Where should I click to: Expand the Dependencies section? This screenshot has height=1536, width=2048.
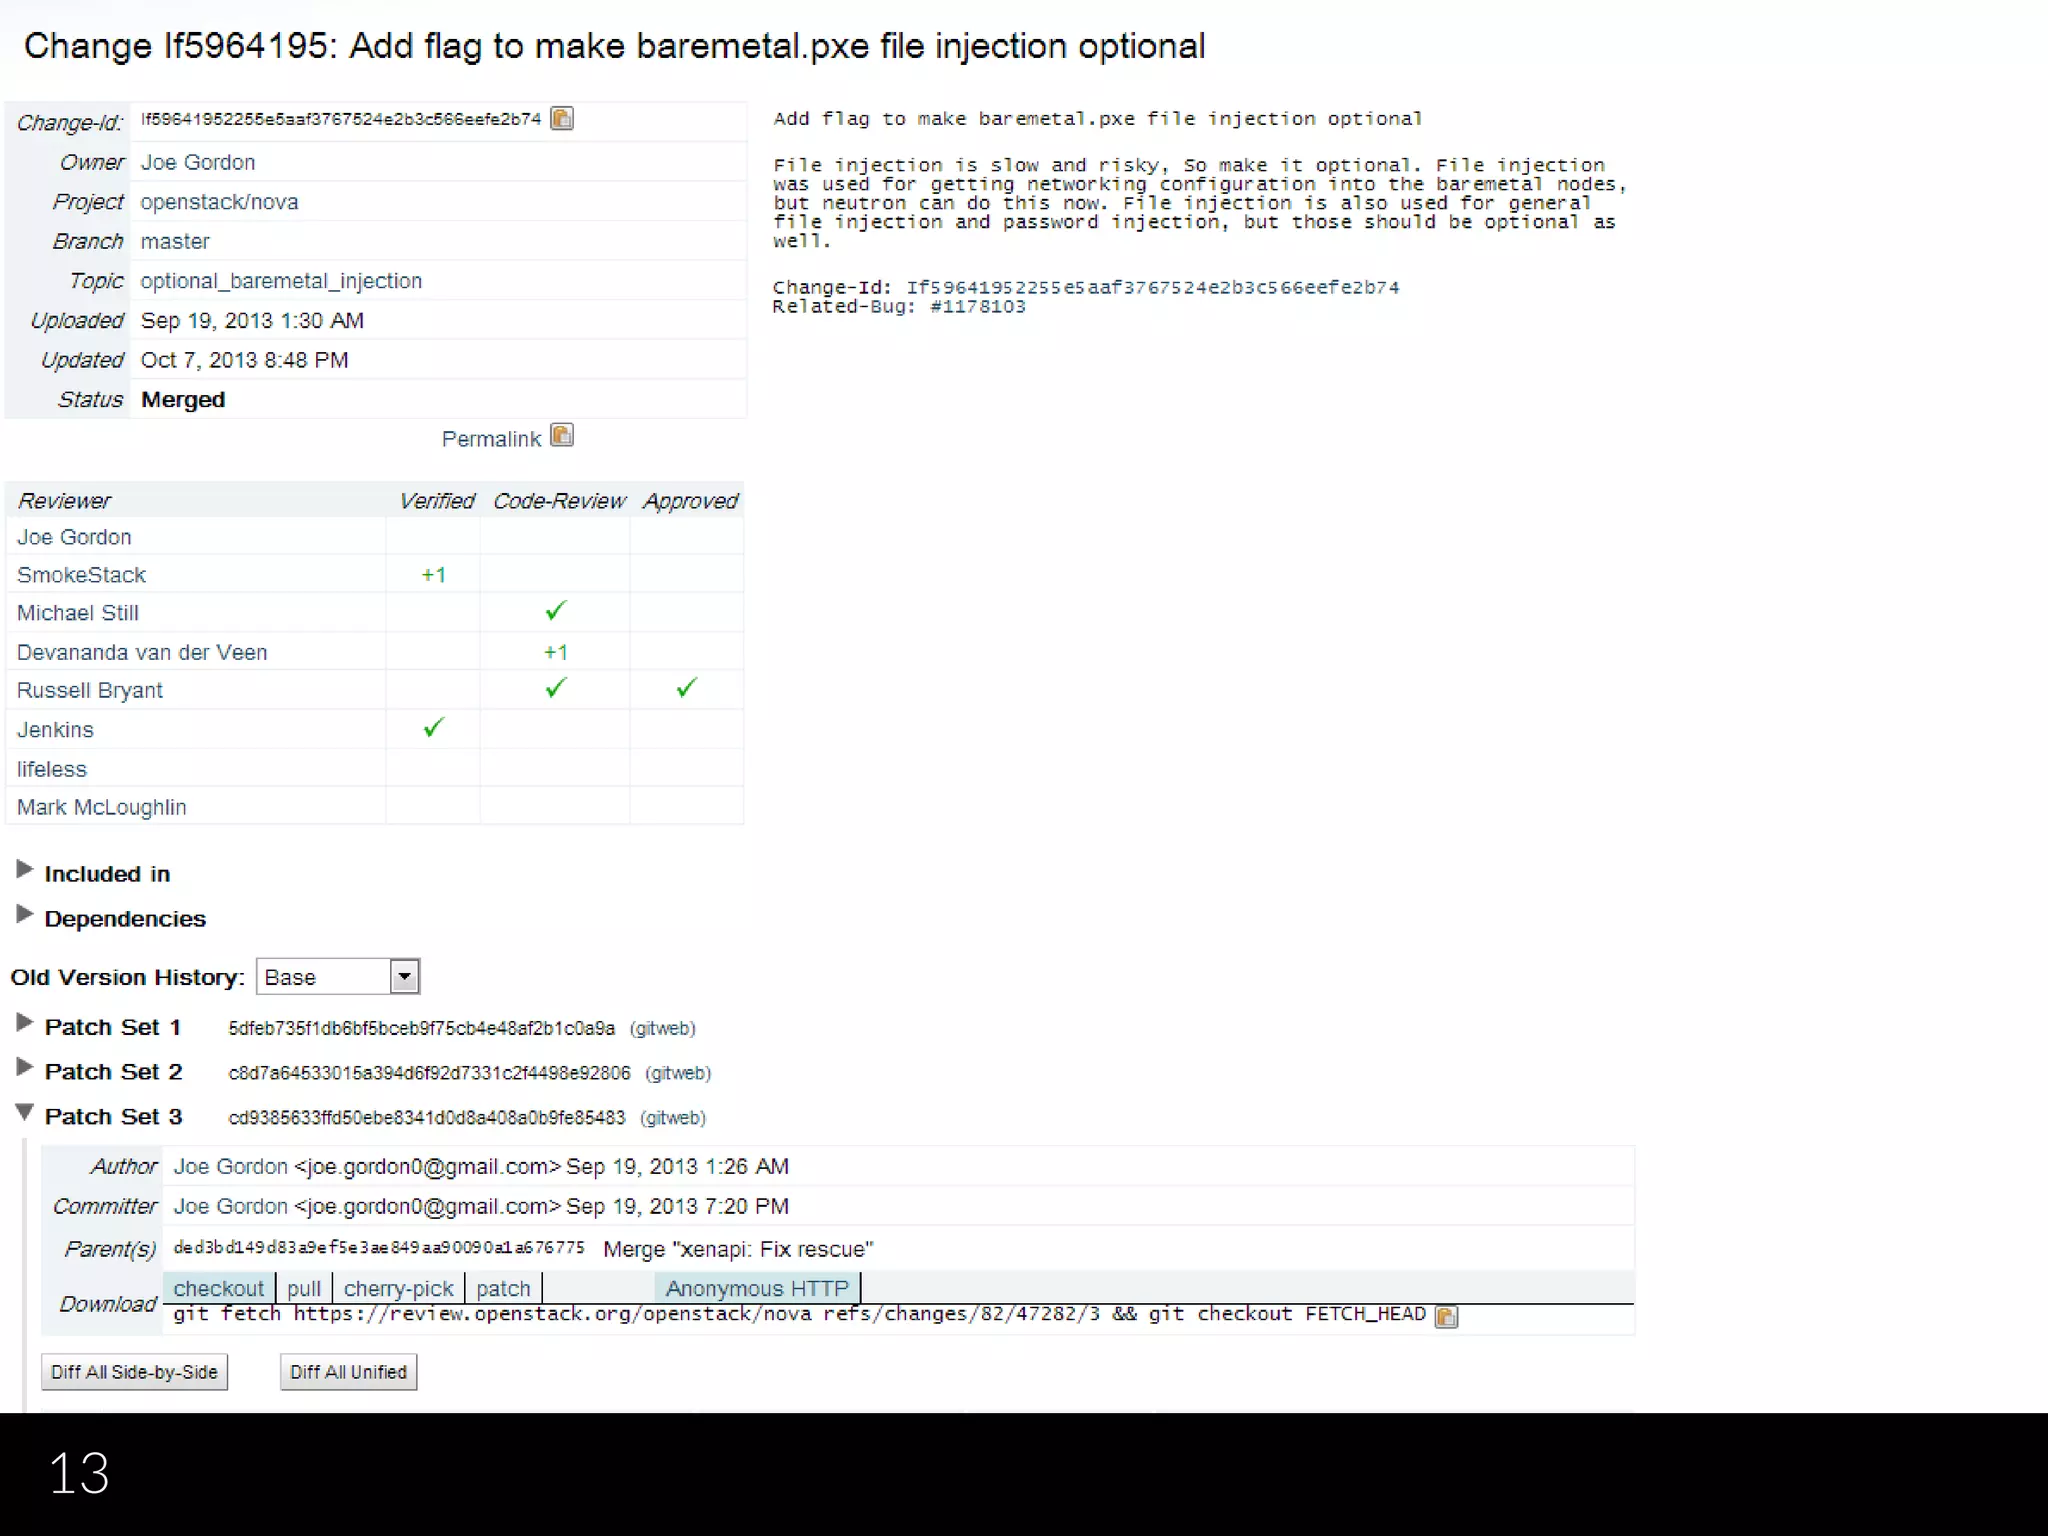pos(25,915)
